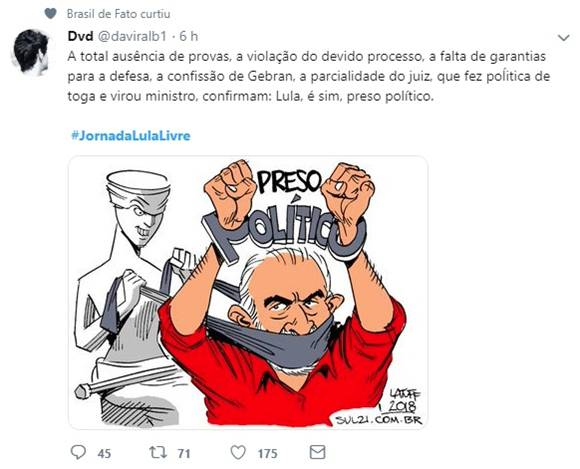This screenshot has height=469, width=580.
Task: Open the @daviralb1 handle
Action: pyautogui.click(x=134, y=36)
